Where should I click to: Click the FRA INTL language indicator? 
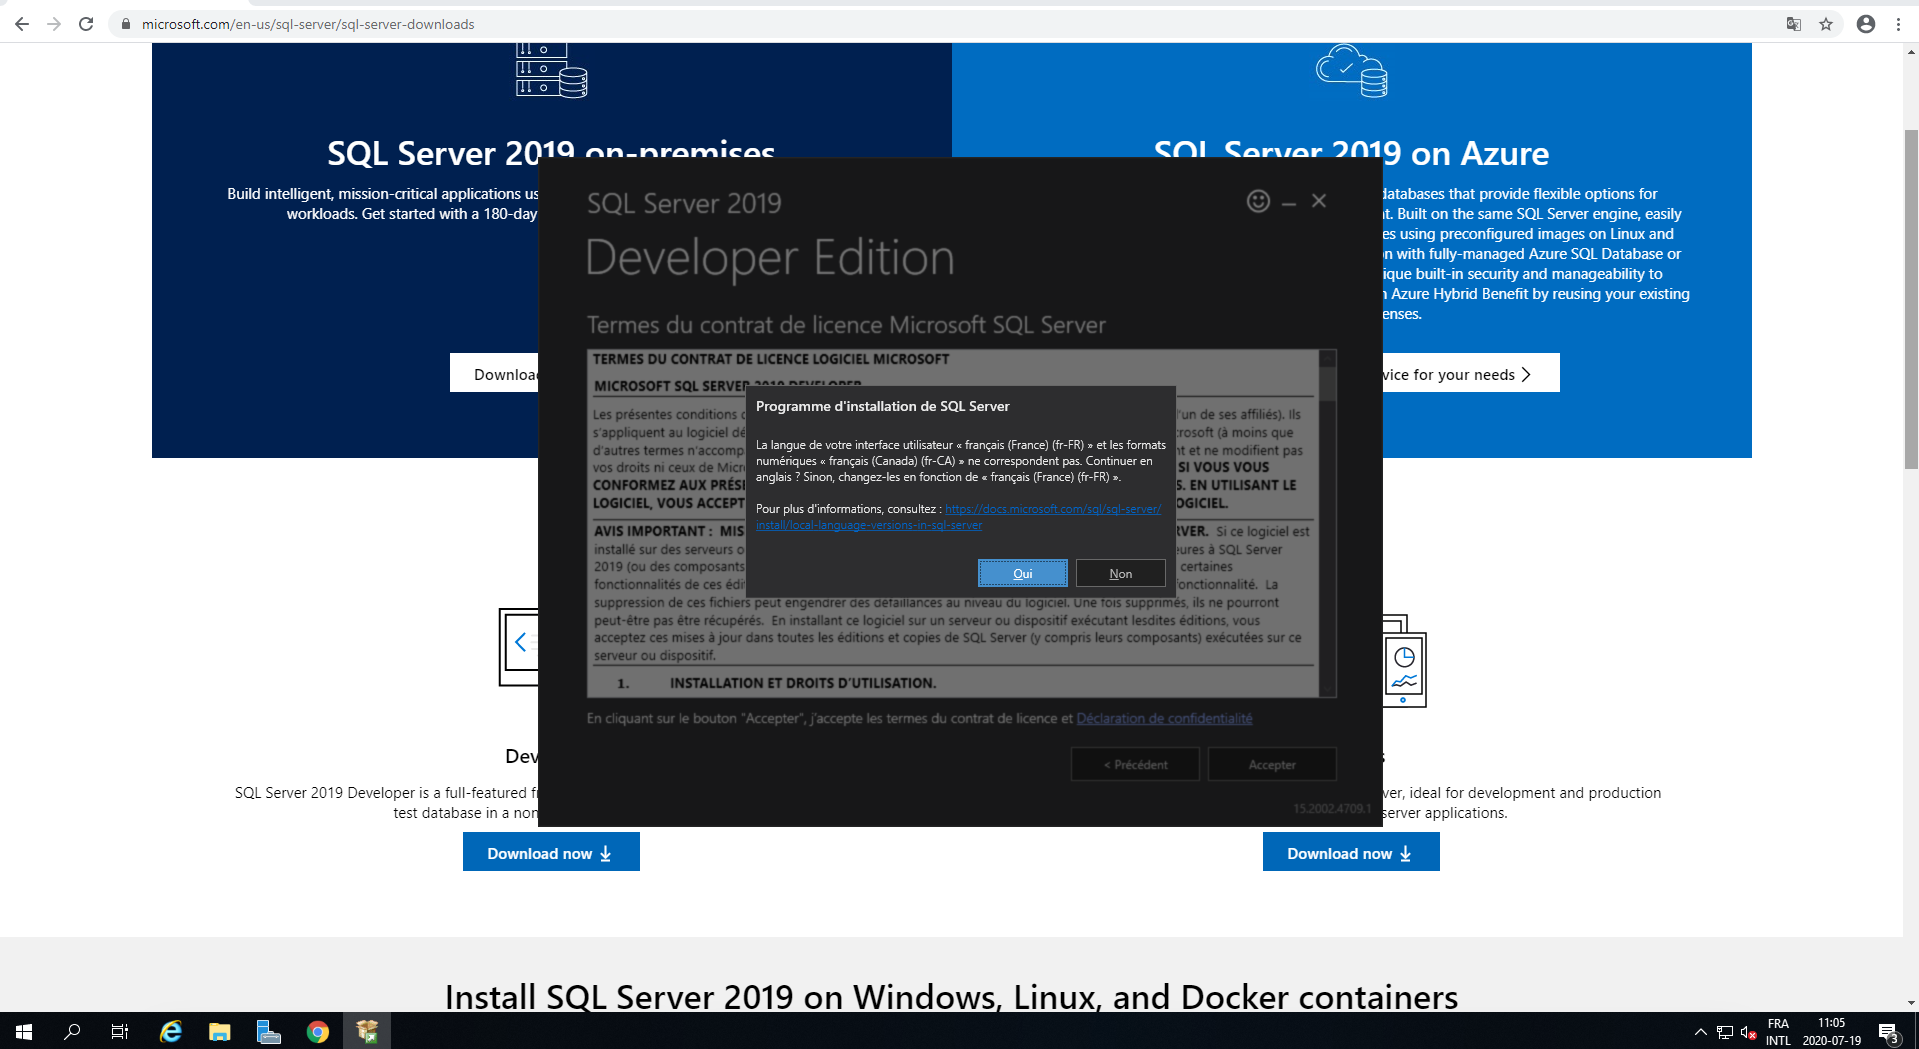(1778, 1031)
